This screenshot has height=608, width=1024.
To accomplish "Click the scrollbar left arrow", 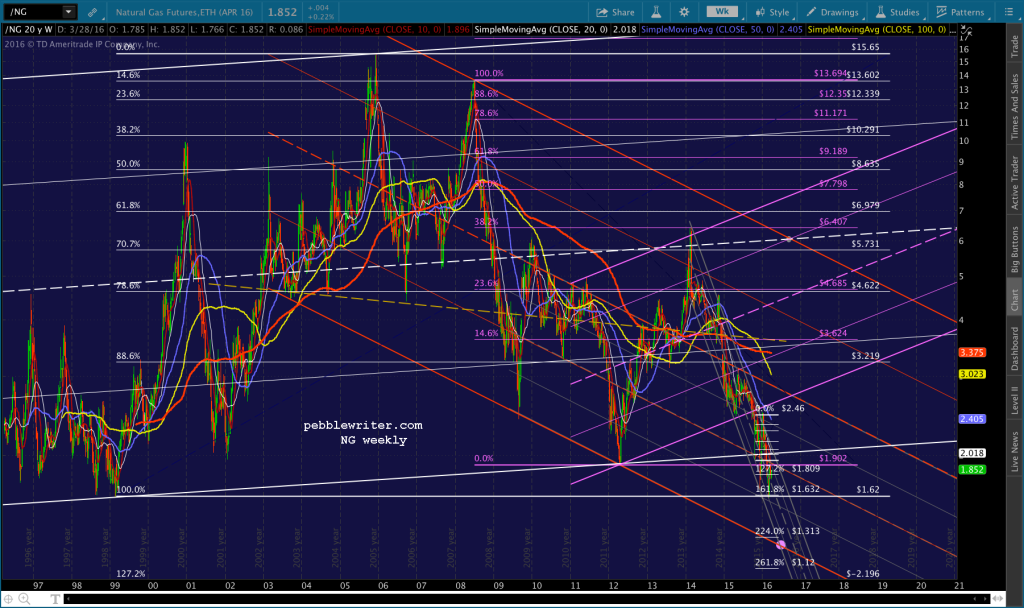I will [x=68, y=599].
